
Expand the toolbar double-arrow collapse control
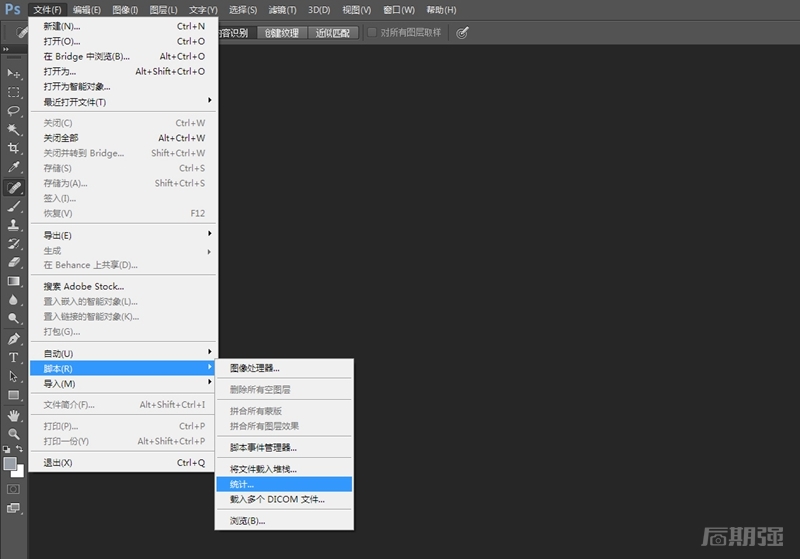click(x=6, y=49)
